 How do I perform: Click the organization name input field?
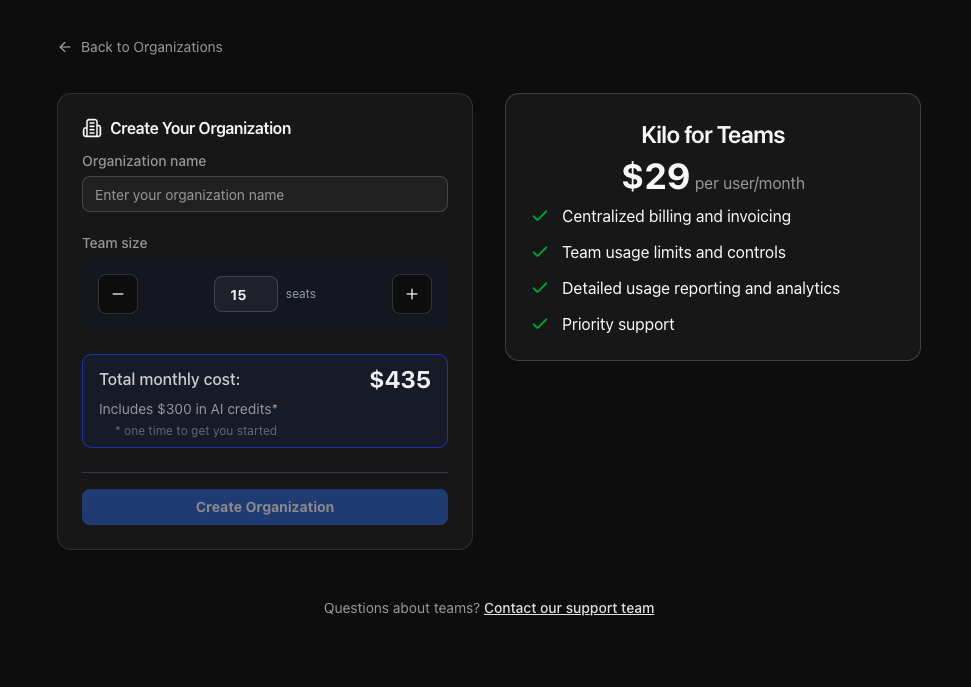[x=264, y=194]
